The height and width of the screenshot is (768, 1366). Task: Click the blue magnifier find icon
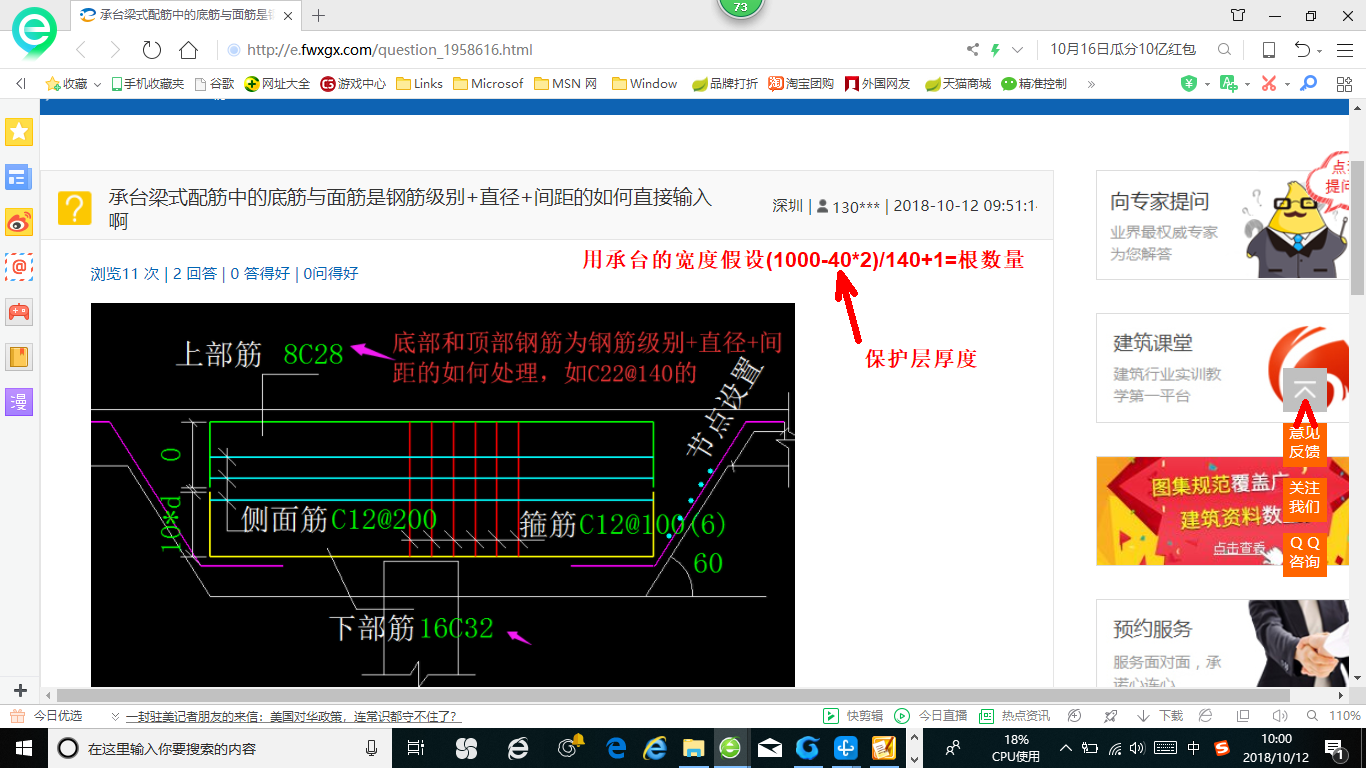(x=1308, y=84)
